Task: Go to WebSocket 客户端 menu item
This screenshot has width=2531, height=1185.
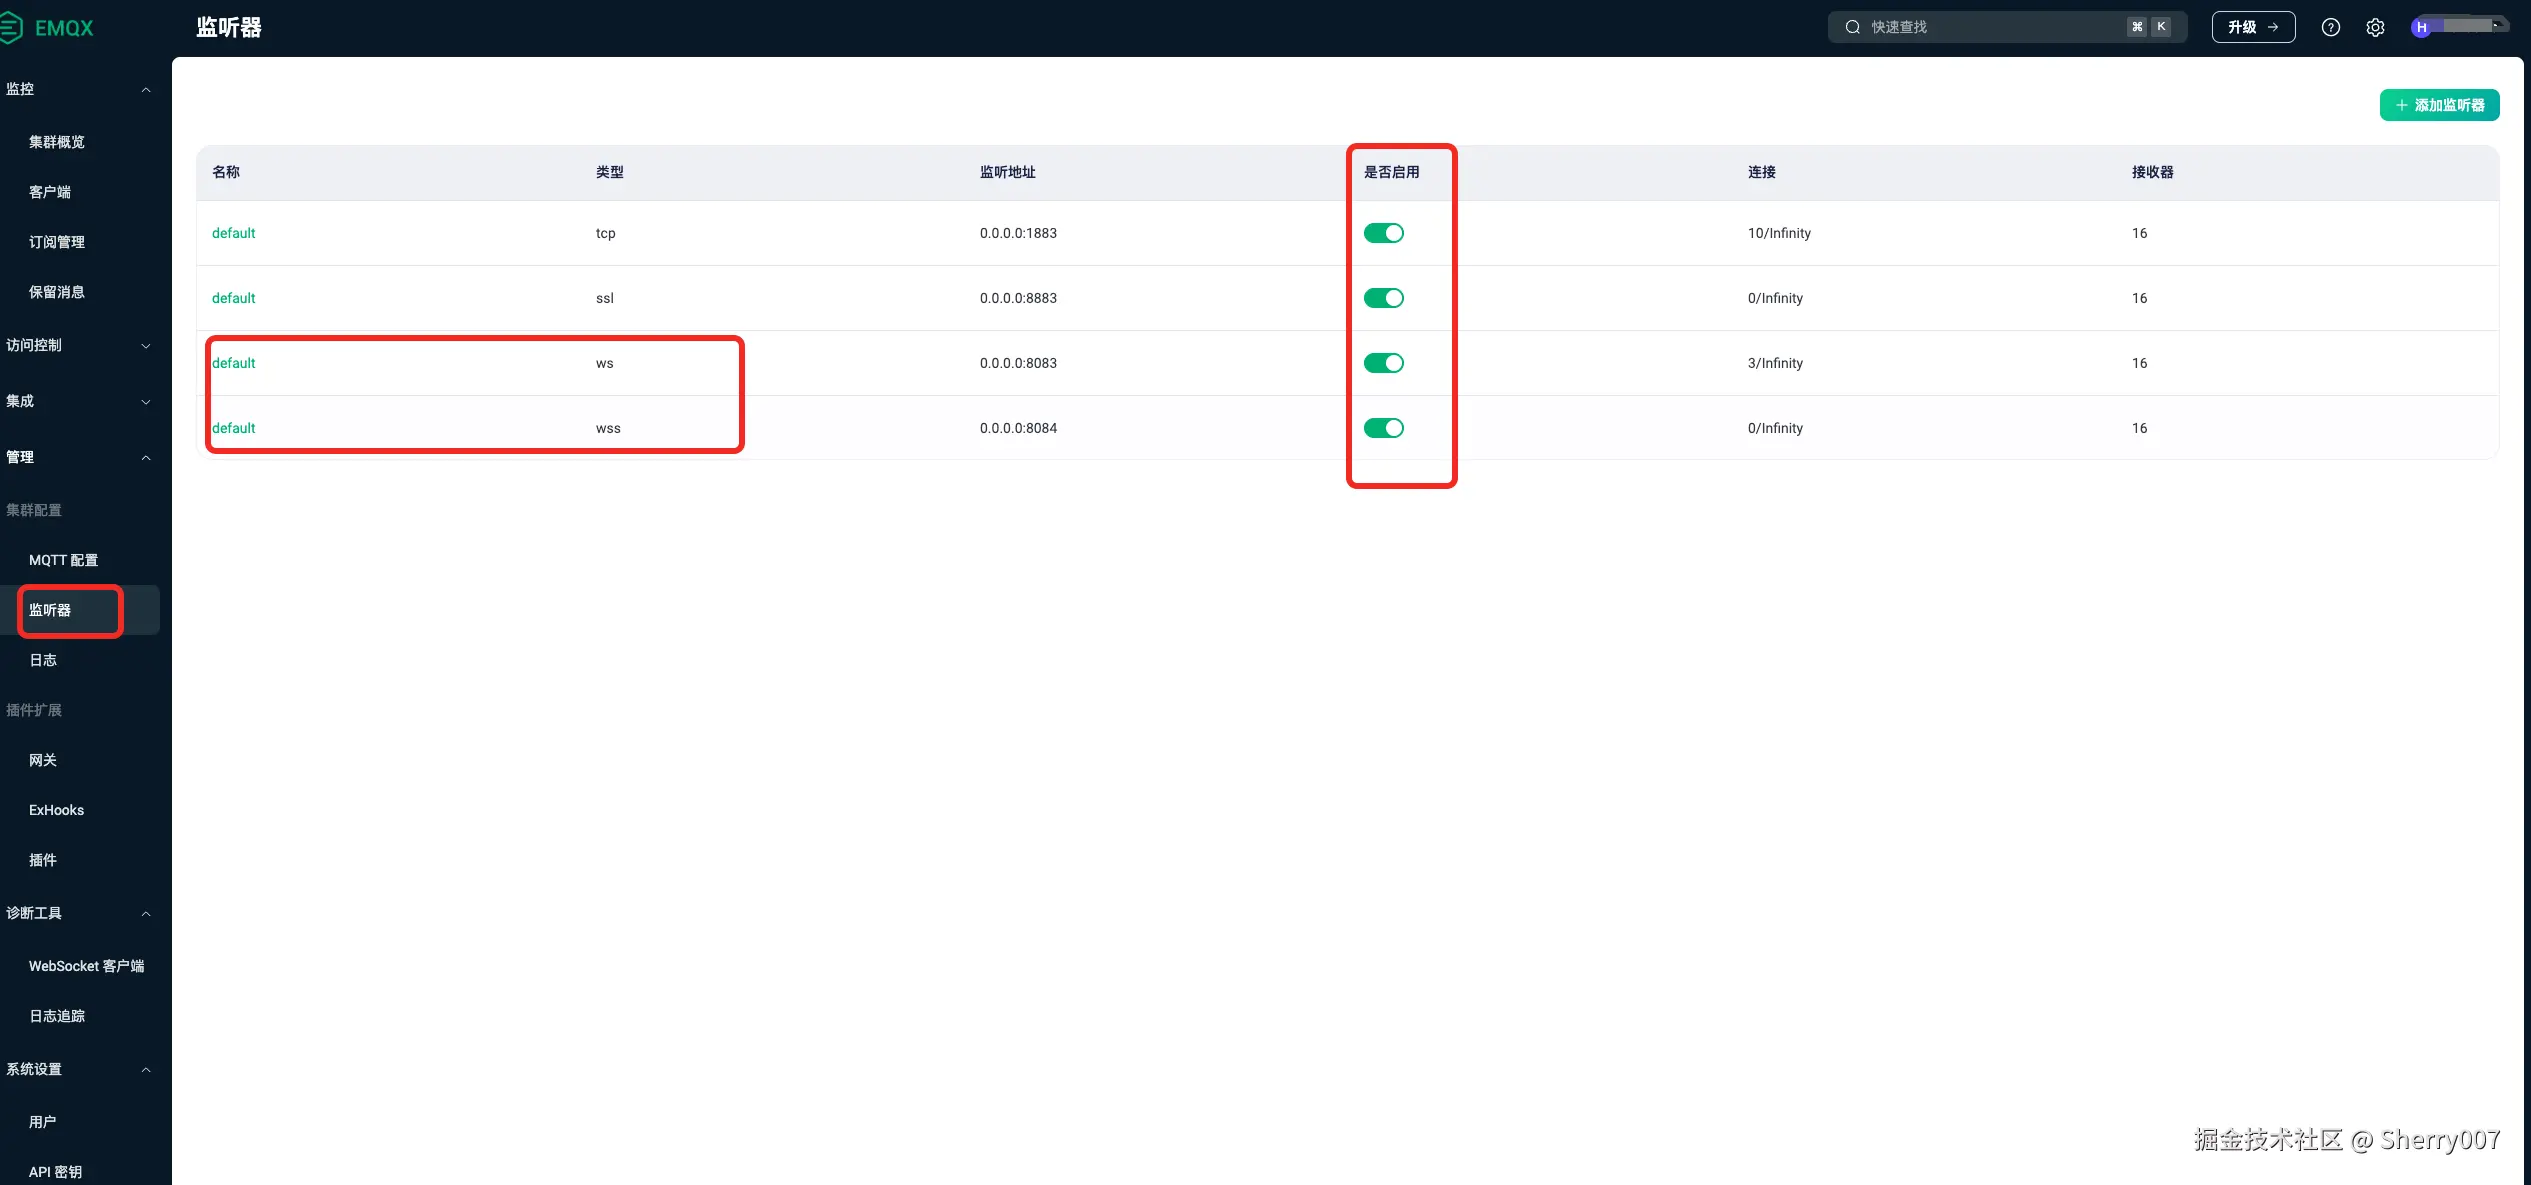Action: (86, 966)
